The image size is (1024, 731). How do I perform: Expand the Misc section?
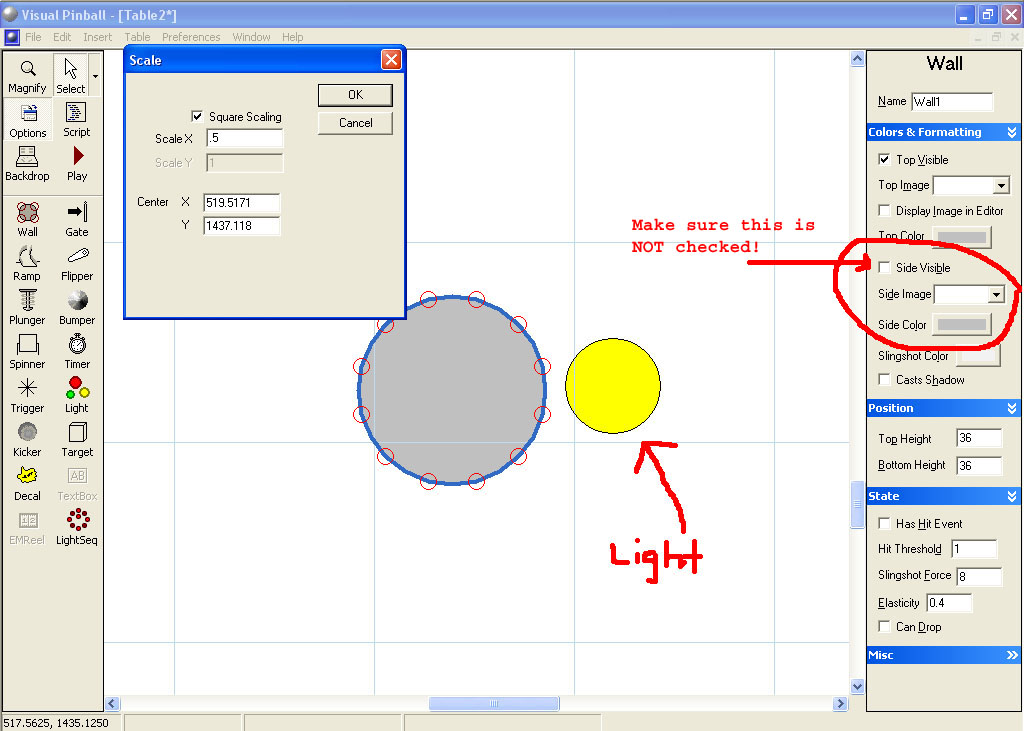coord(1012,655)
